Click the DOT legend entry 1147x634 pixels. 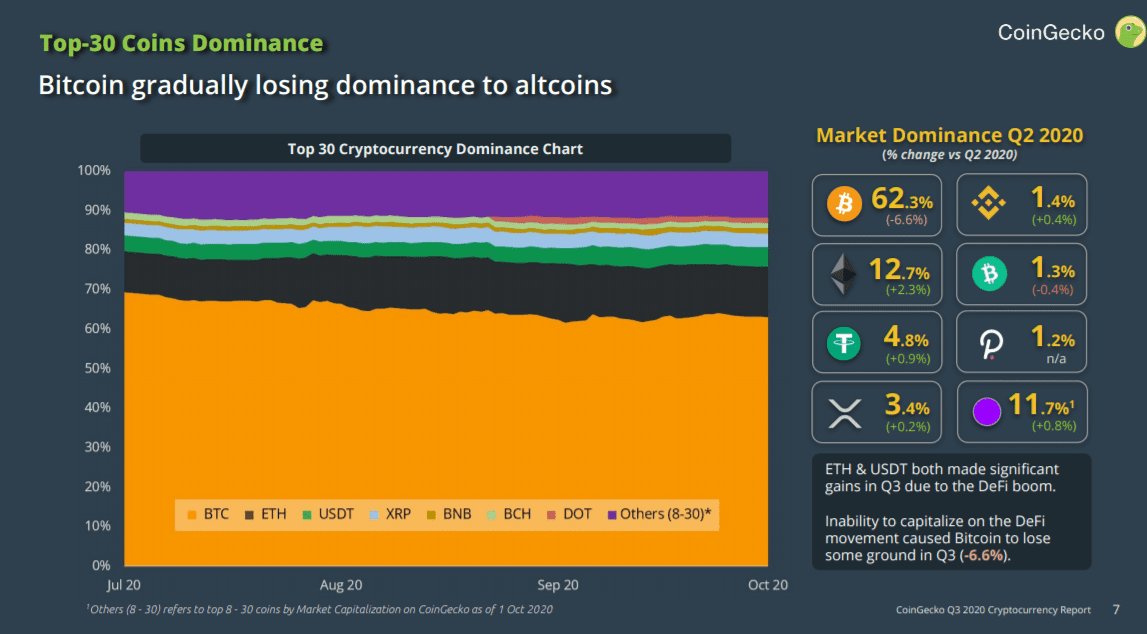click(569, 514)
